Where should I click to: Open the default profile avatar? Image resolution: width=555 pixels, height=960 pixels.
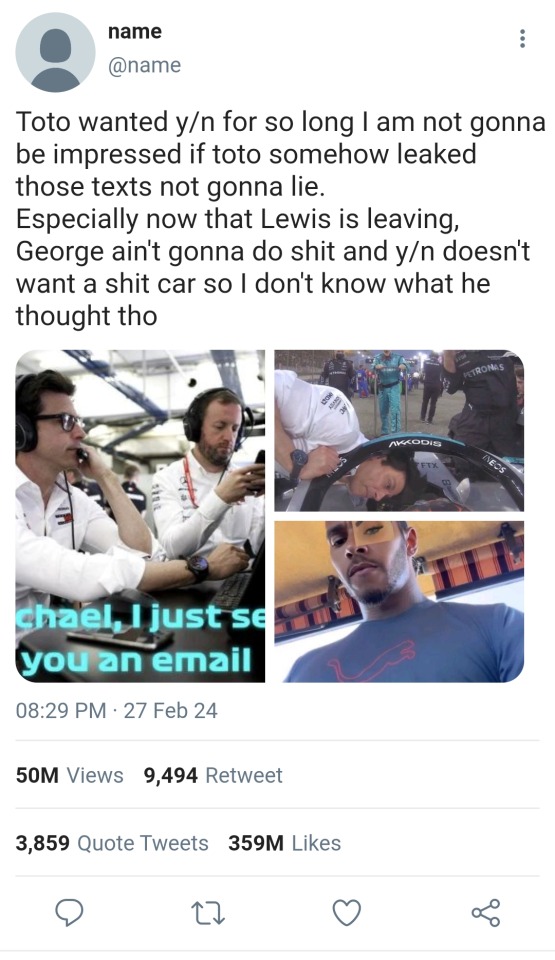point(55,52)
